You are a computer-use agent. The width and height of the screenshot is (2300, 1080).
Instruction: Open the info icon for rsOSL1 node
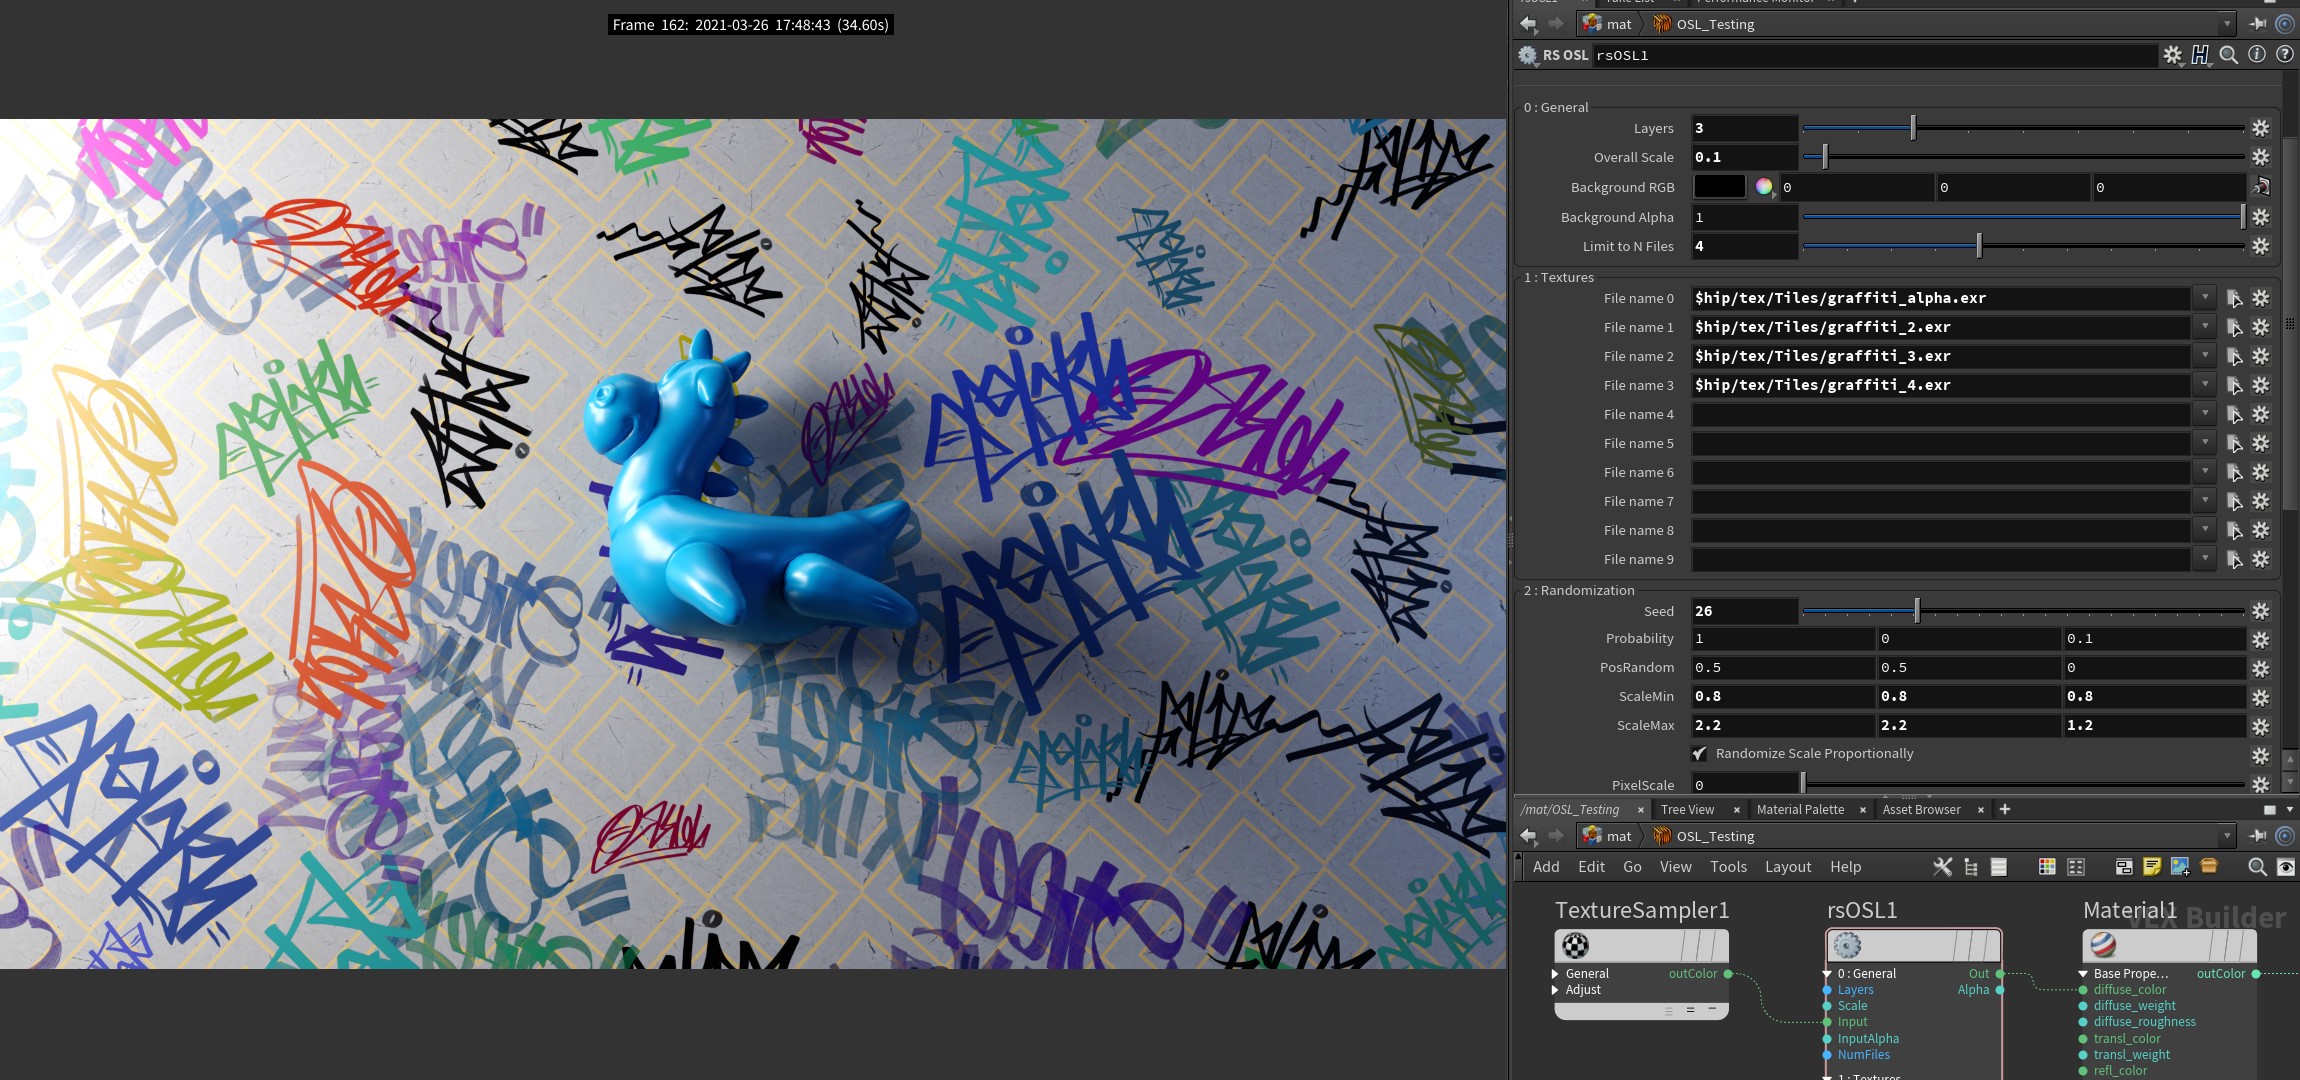click(x=2257, y=55)
